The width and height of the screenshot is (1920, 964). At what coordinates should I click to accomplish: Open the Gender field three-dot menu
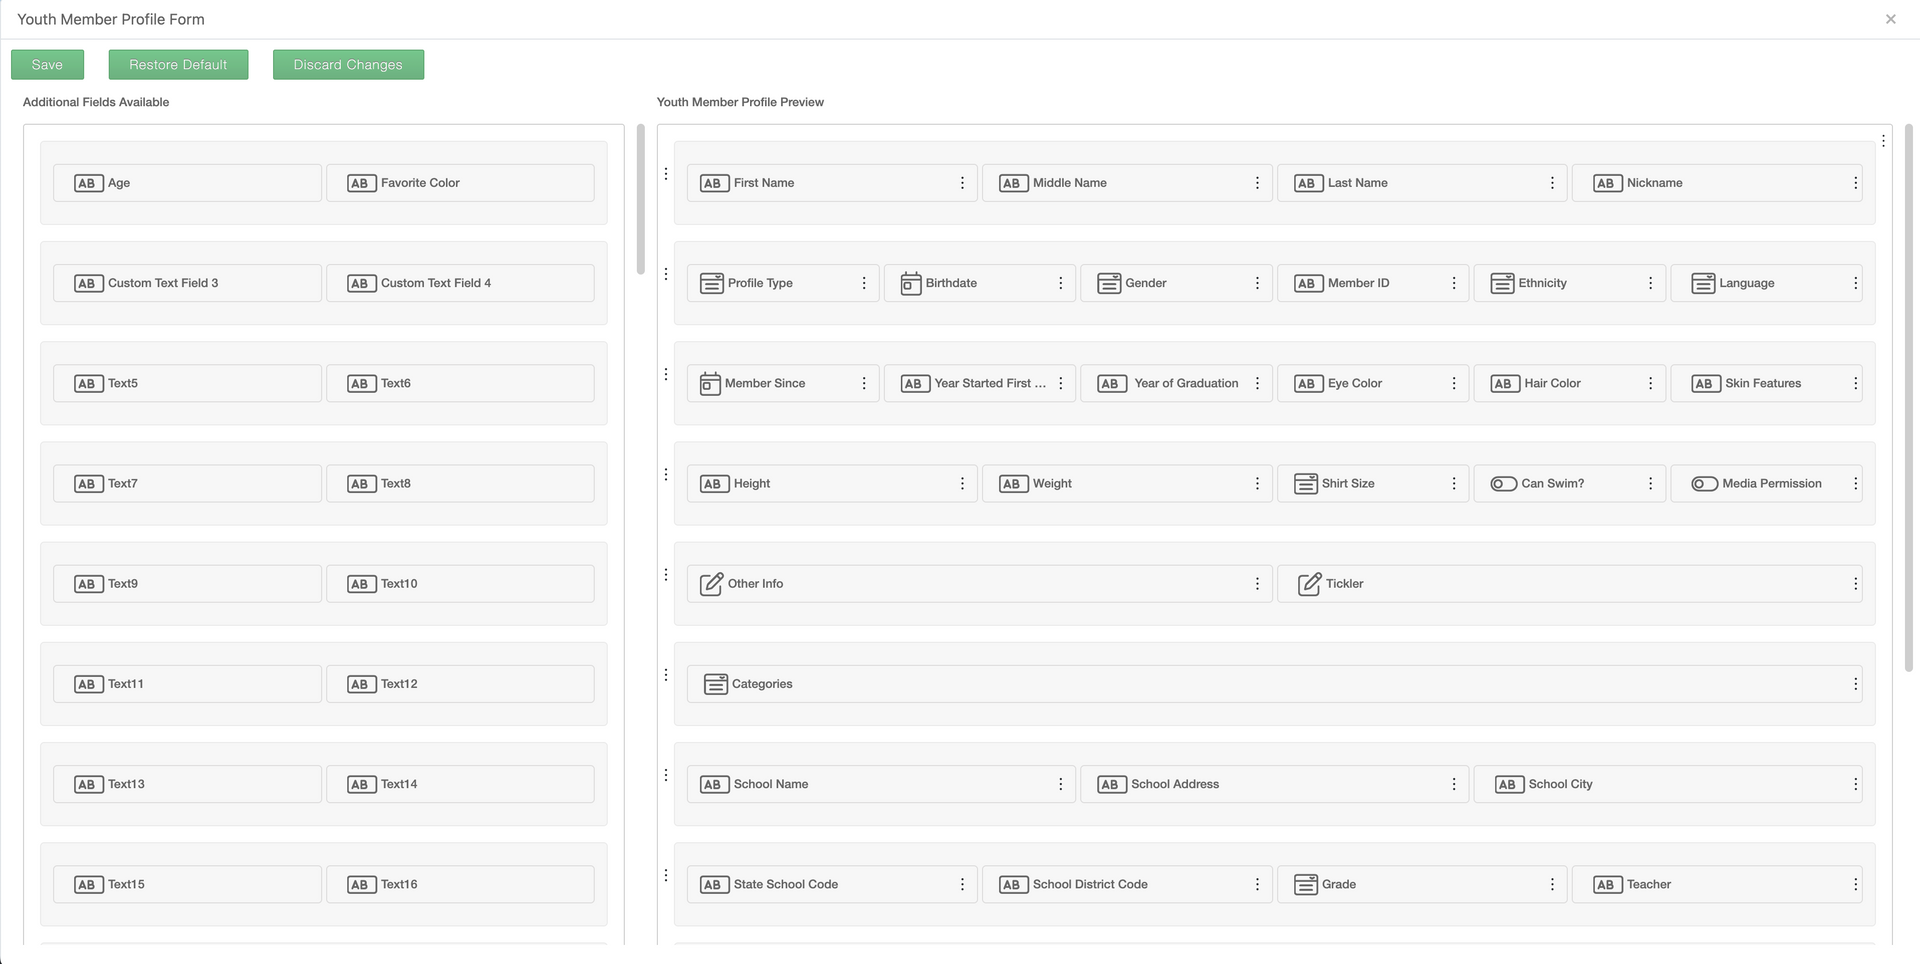(x=1257, y=283)
